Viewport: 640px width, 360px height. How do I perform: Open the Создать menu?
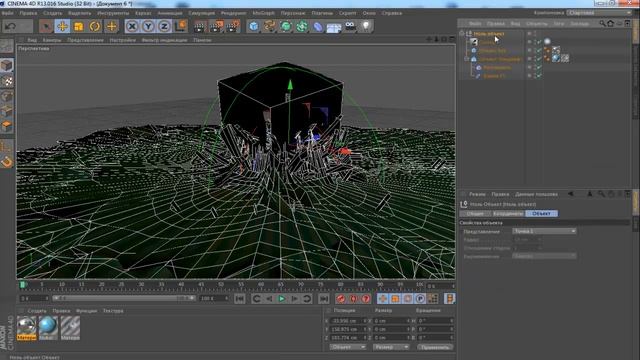tap(52, 13)
